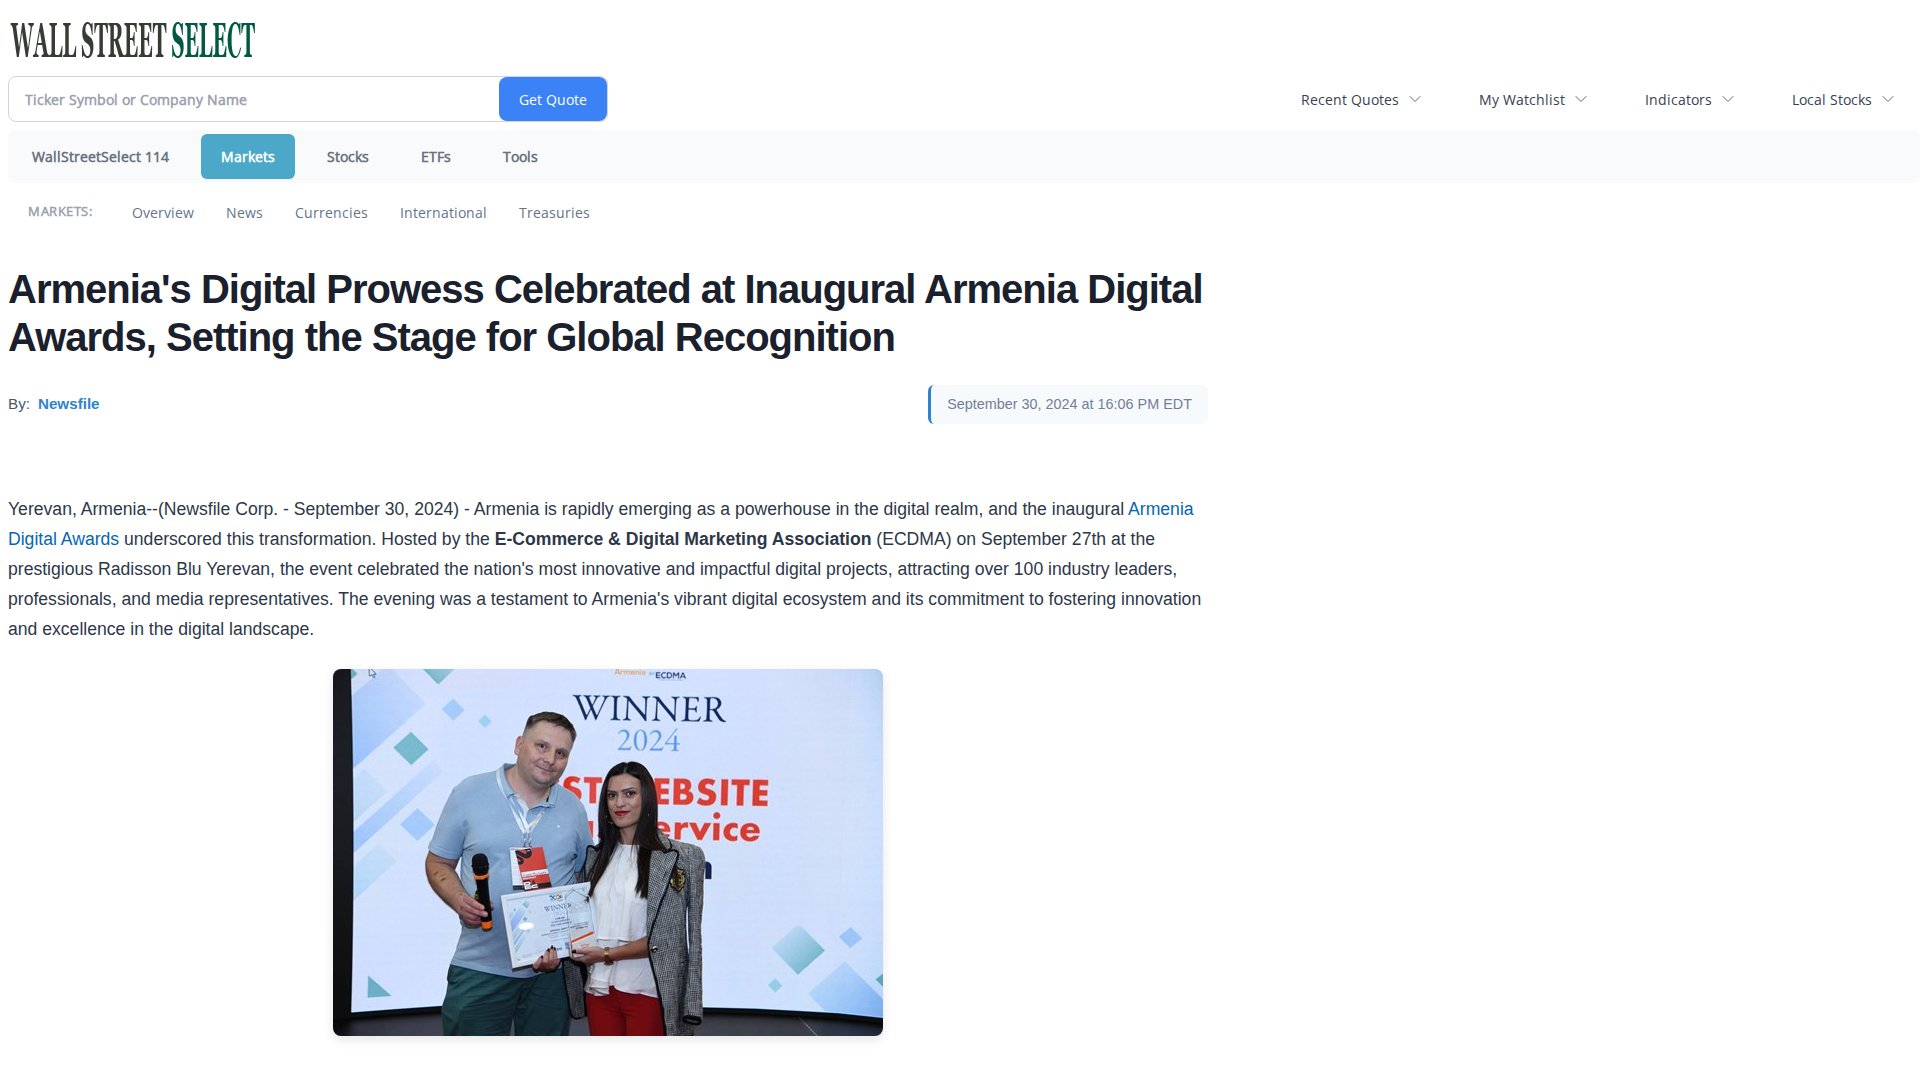Open the Tools menu
The width and height of the screenshot is (1920, 1080).
pyautogui.click(x=519, y=156)
